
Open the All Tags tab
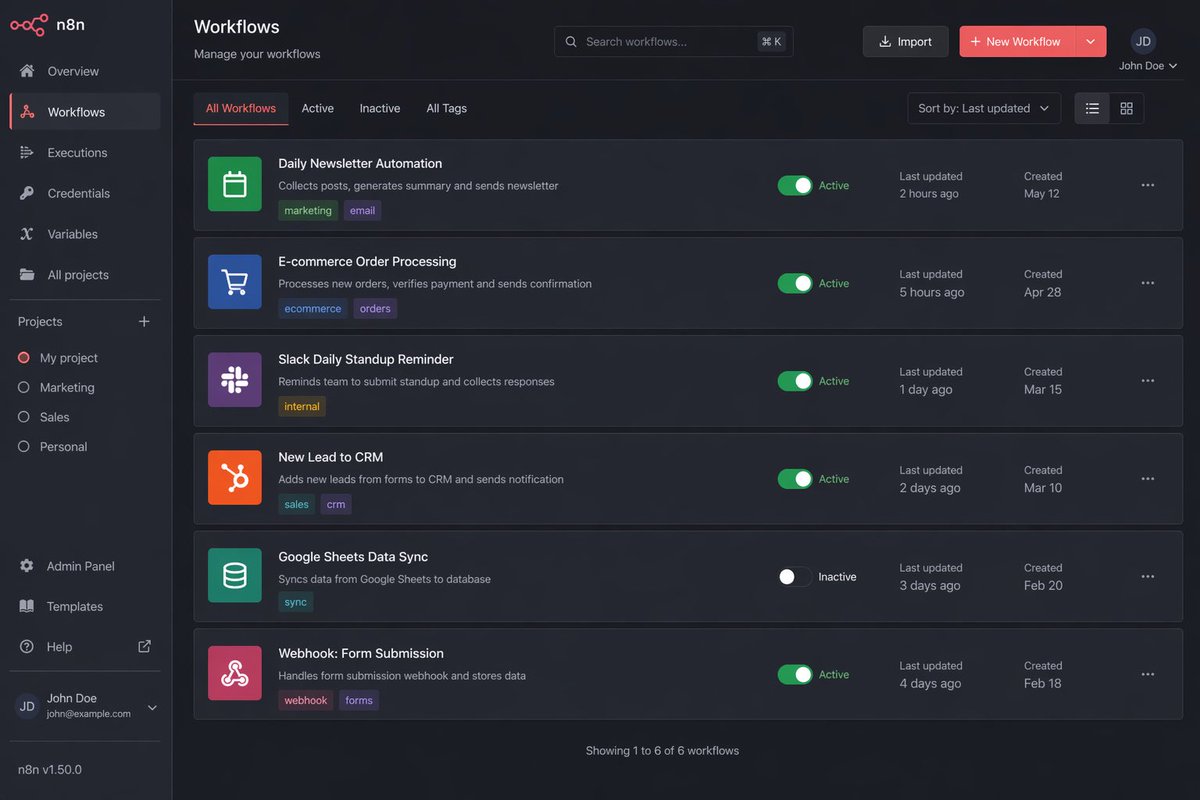click(447, 108)
